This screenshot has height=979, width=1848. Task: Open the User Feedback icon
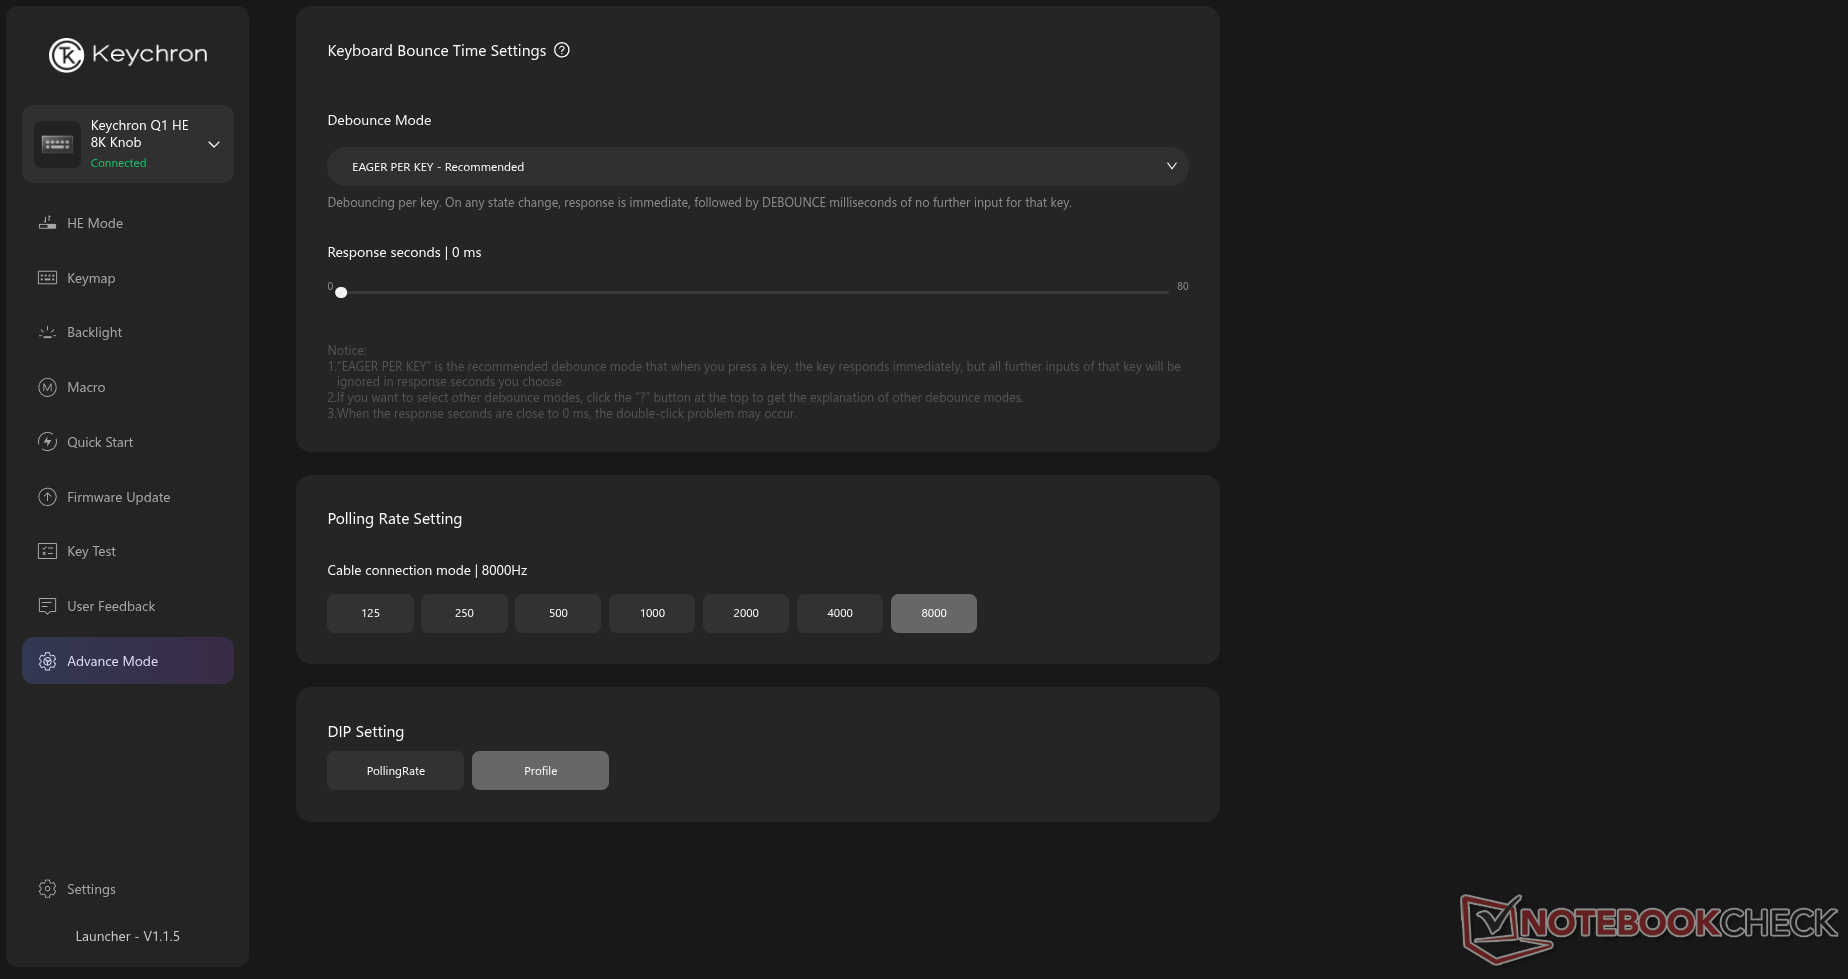47,606
